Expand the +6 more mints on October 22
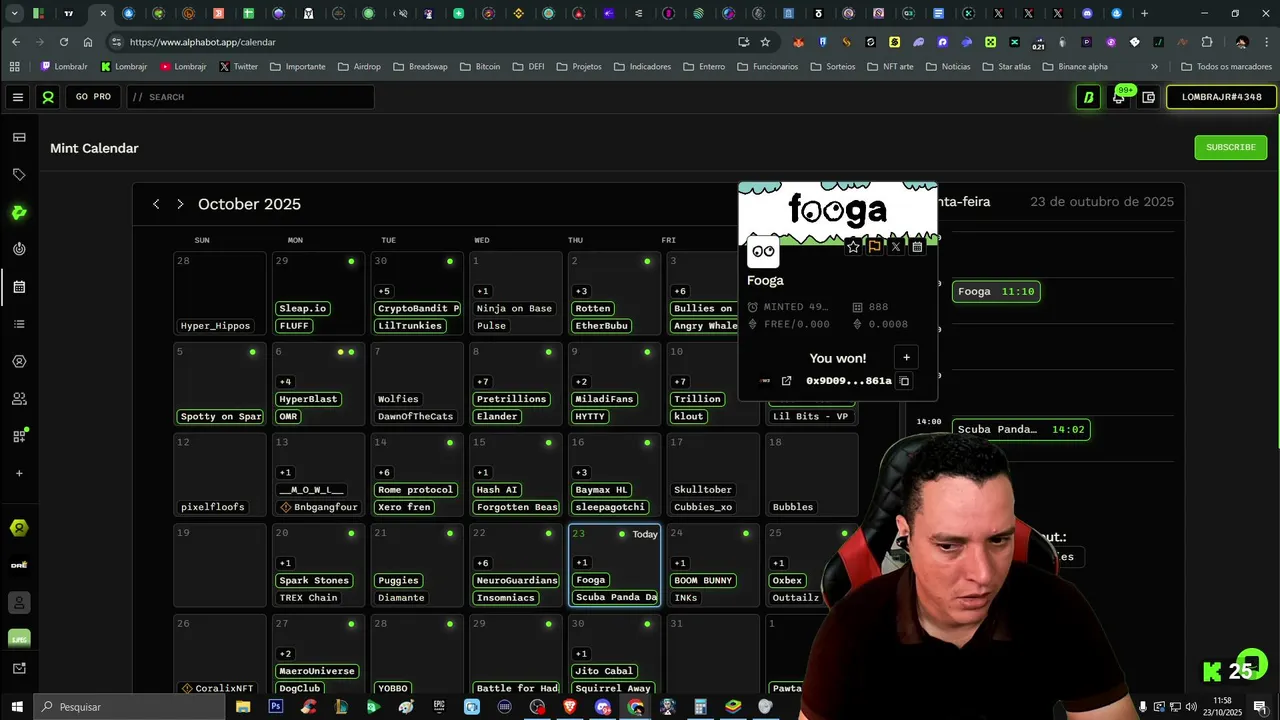Image resolution: width=1280 pixels, height=720 pixels. tap(483, 563)
